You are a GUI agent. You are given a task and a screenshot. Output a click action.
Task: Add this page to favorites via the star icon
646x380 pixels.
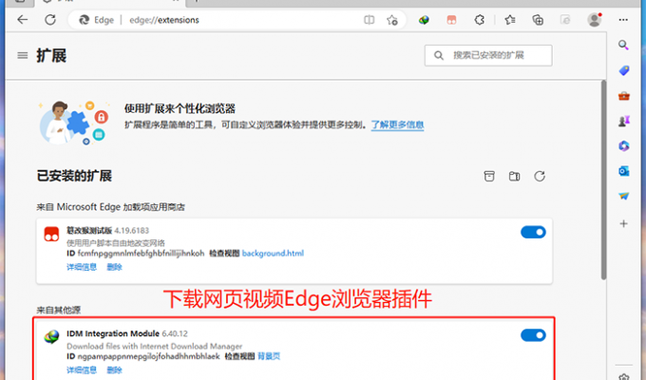(x=392, y=20)
